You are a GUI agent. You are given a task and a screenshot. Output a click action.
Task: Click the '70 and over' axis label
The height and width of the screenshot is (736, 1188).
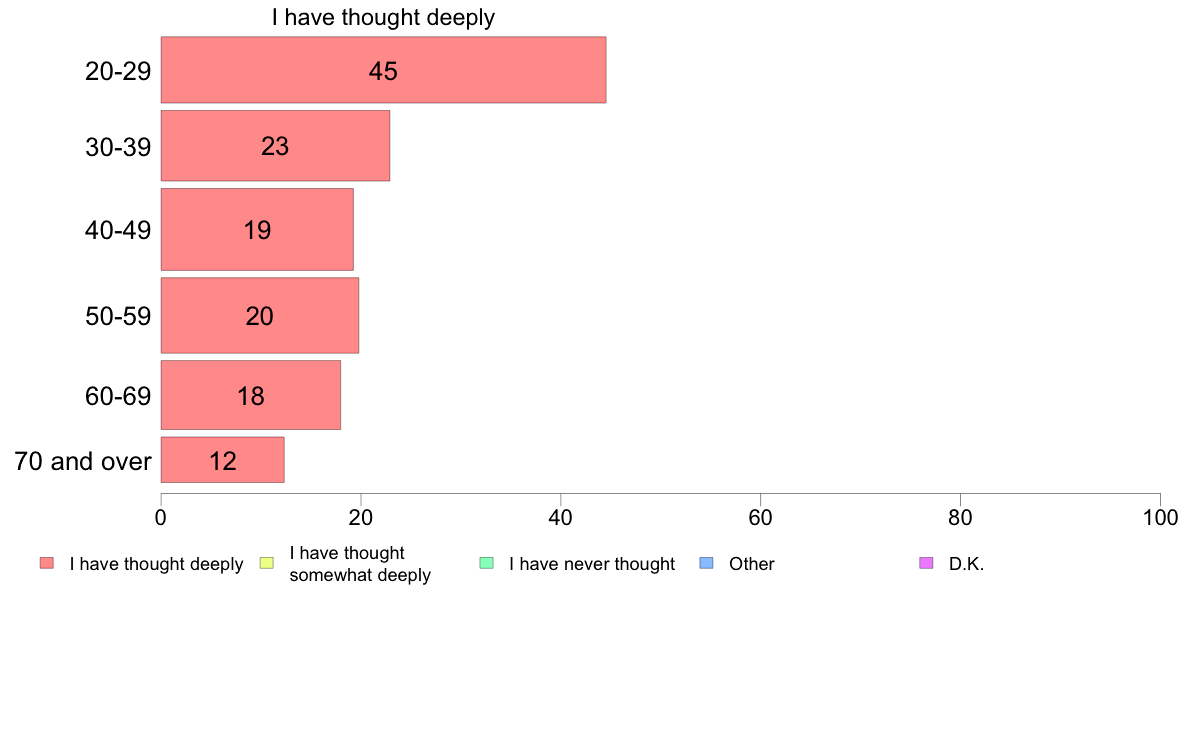(x=83, y=461)
